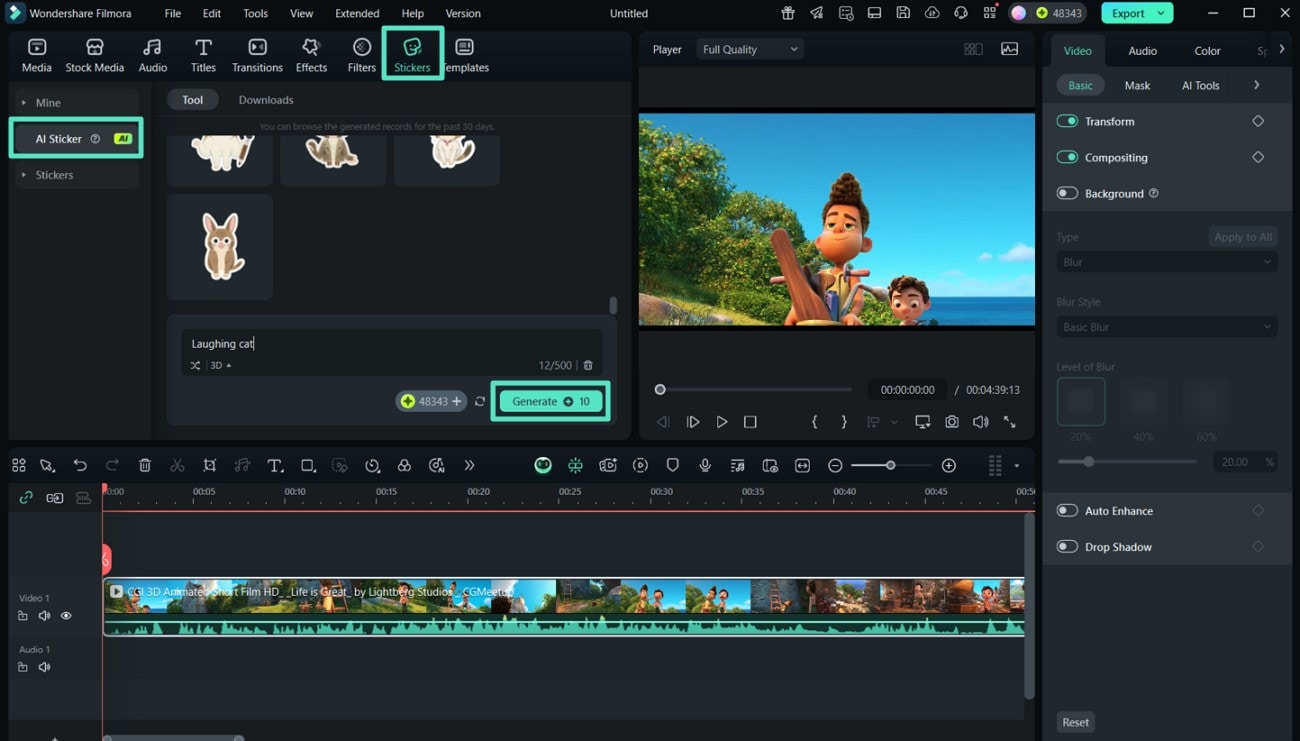Switch to the Color properties tab
This screenshot has height=741, width=1300.
pyautogui.click(x=1207, y=50)
